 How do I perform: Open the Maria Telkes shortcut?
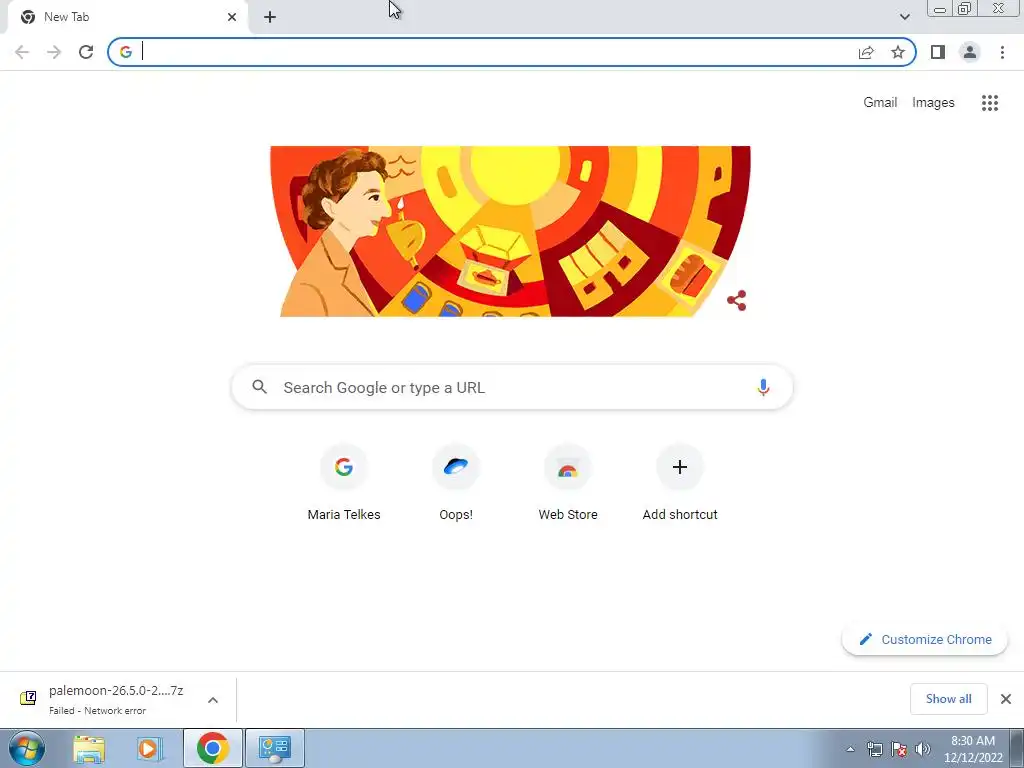click(x=344, y=483)
